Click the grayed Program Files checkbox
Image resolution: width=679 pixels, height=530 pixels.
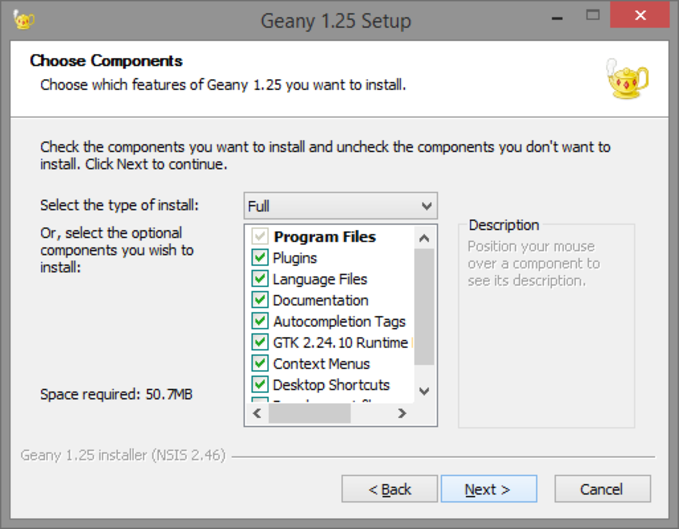(x=260, y=236)
